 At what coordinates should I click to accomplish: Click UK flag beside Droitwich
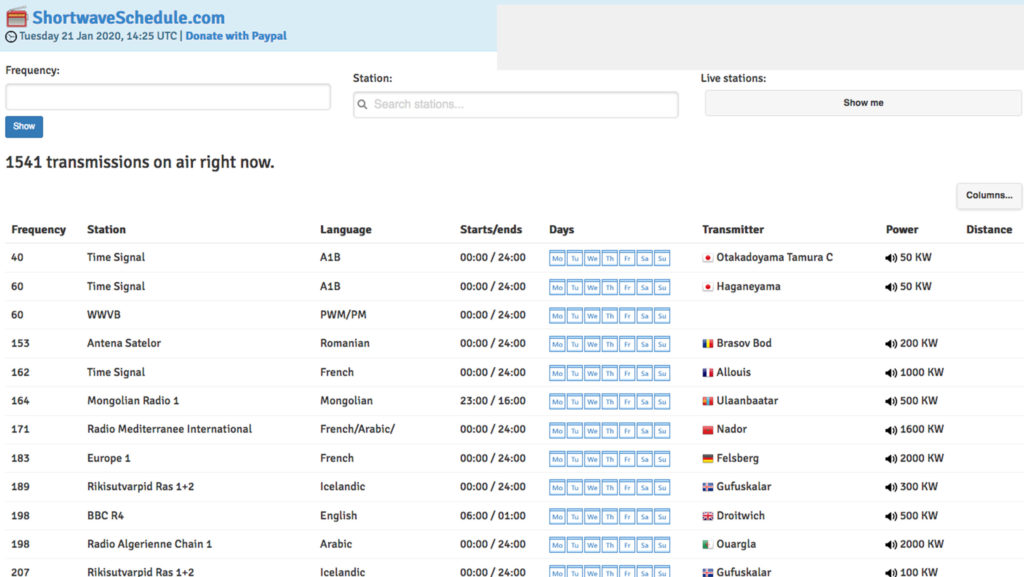(x=707, y=516)
